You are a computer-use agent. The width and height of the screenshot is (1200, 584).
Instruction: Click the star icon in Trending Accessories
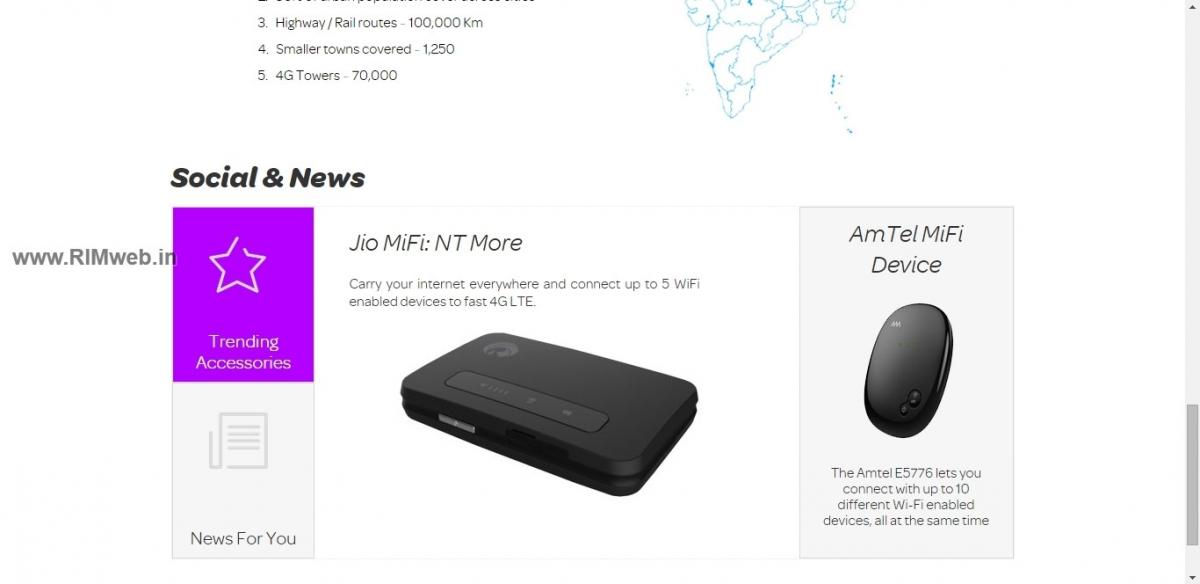click(x=237, y=264)
